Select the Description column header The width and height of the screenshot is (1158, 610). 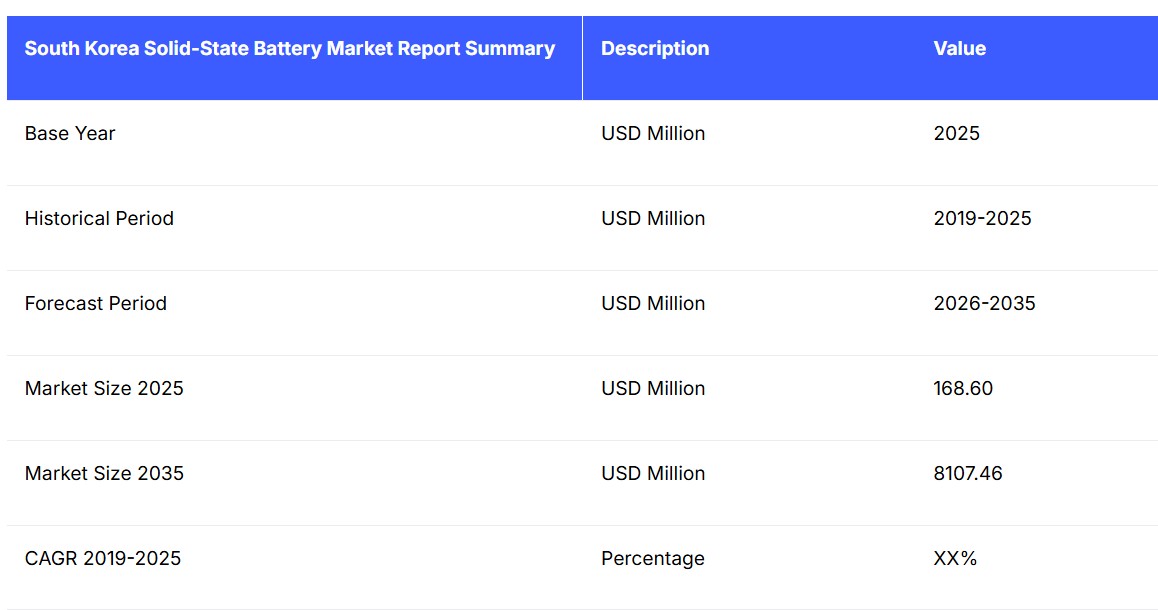pos(655,49)
